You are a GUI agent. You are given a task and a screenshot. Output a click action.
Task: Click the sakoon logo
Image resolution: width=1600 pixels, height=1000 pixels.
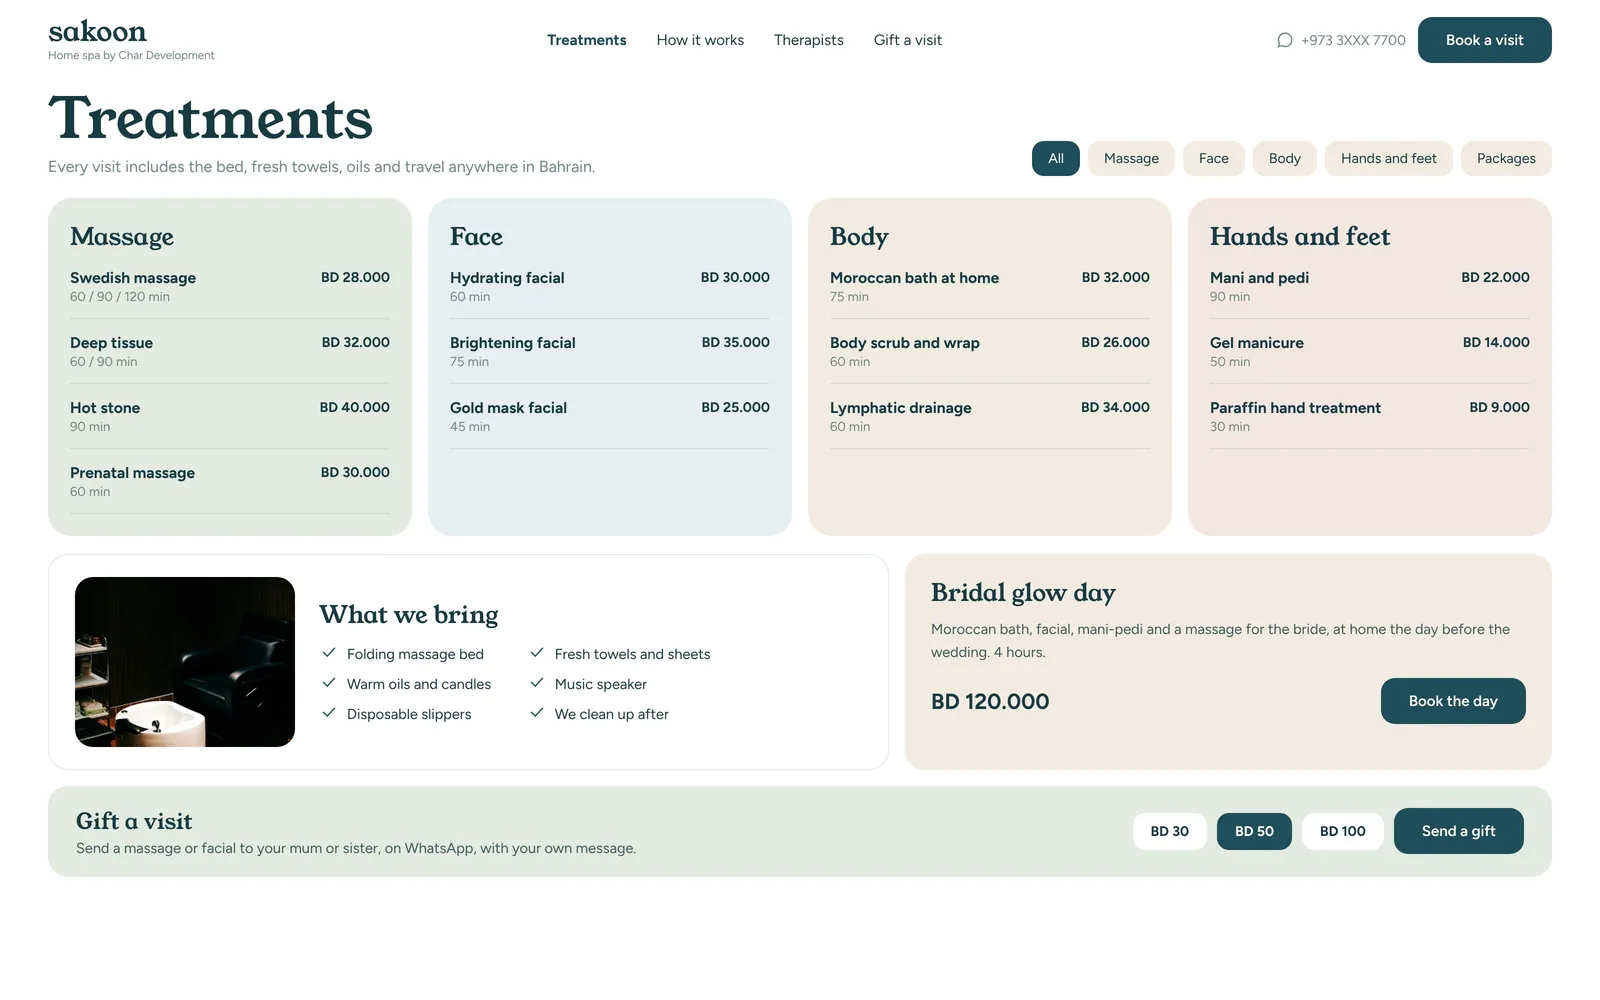point(97,31)
